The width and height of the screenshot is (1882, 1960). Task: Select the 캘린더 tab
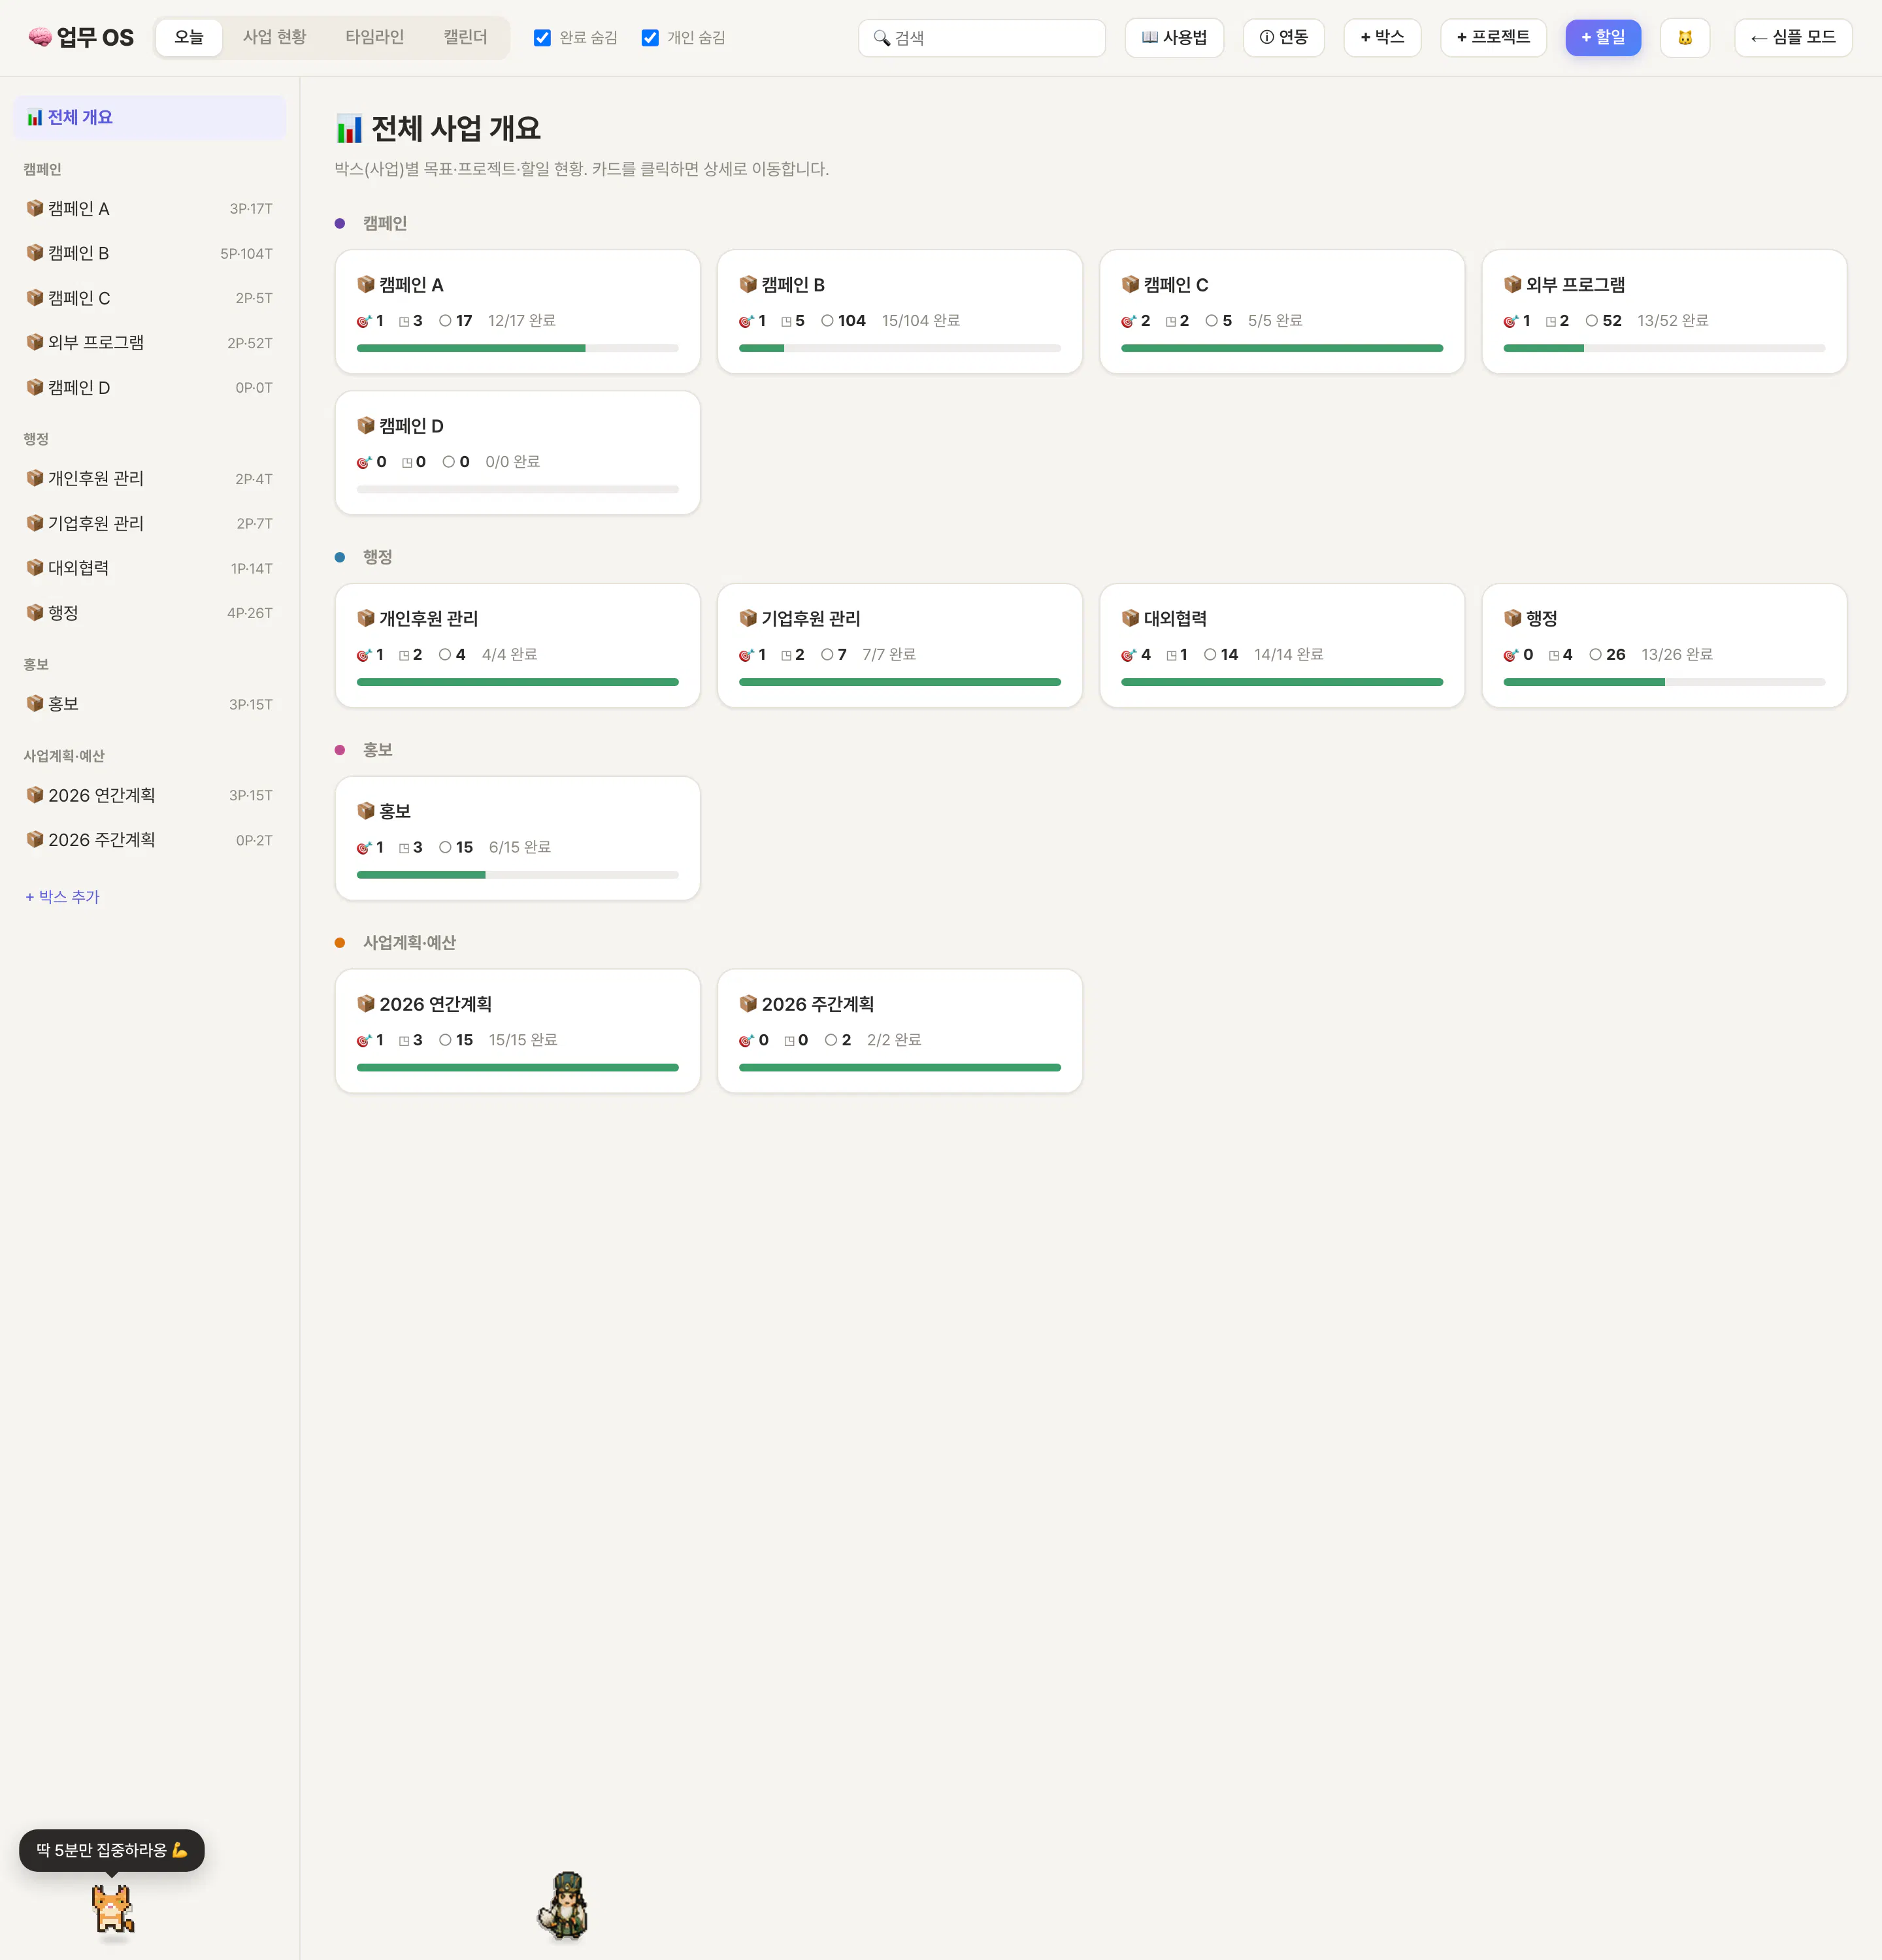(x=465, y=37)
